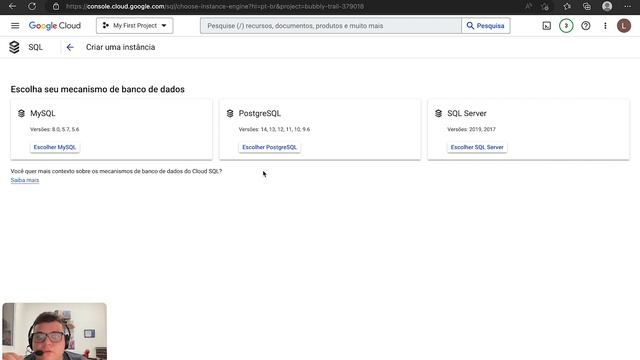The height and width of the screenshot is (360, 640).
Task: Click the Pesquisa search button
Action: [486, 26]
